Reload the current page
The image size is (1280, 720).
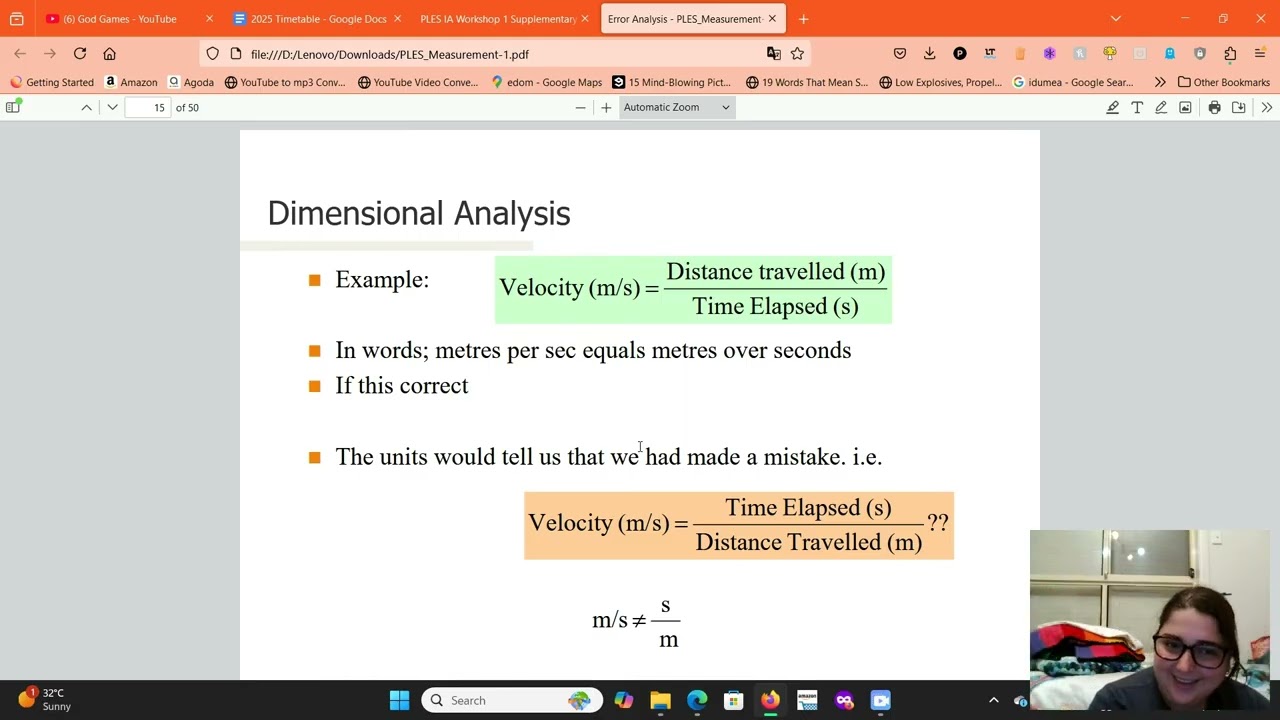pos(80,54)
